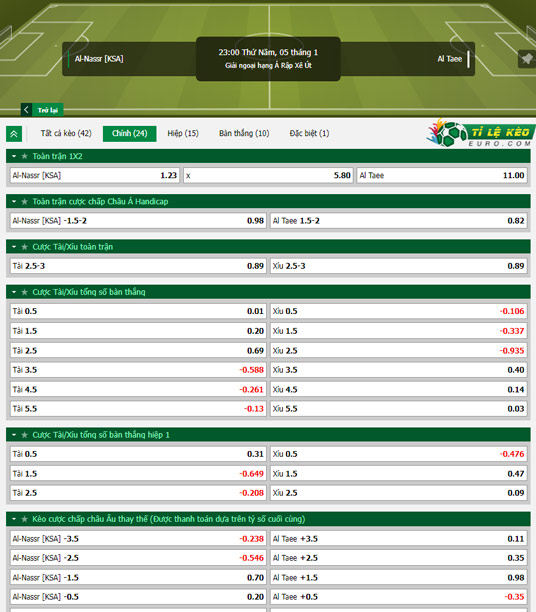This screenshot has height=612, width=536.
Task: Click the match time 23:00 Thứ Năm text
Action: point(268,52)
